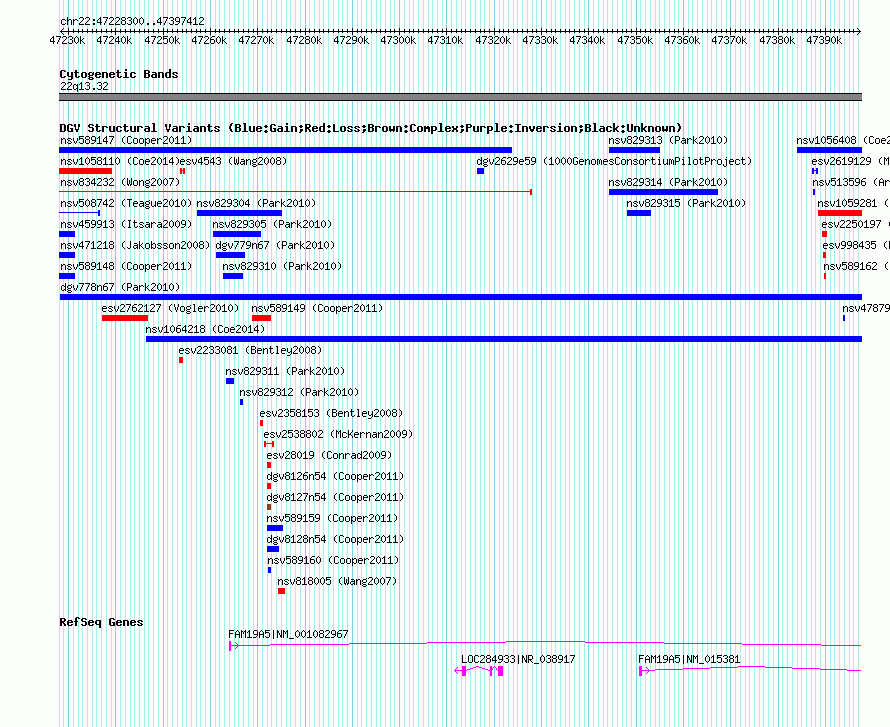This screenshot has width=890, height=727.
Task: Click the Cytogenetic Bands track title
Action: click(119, 74)
